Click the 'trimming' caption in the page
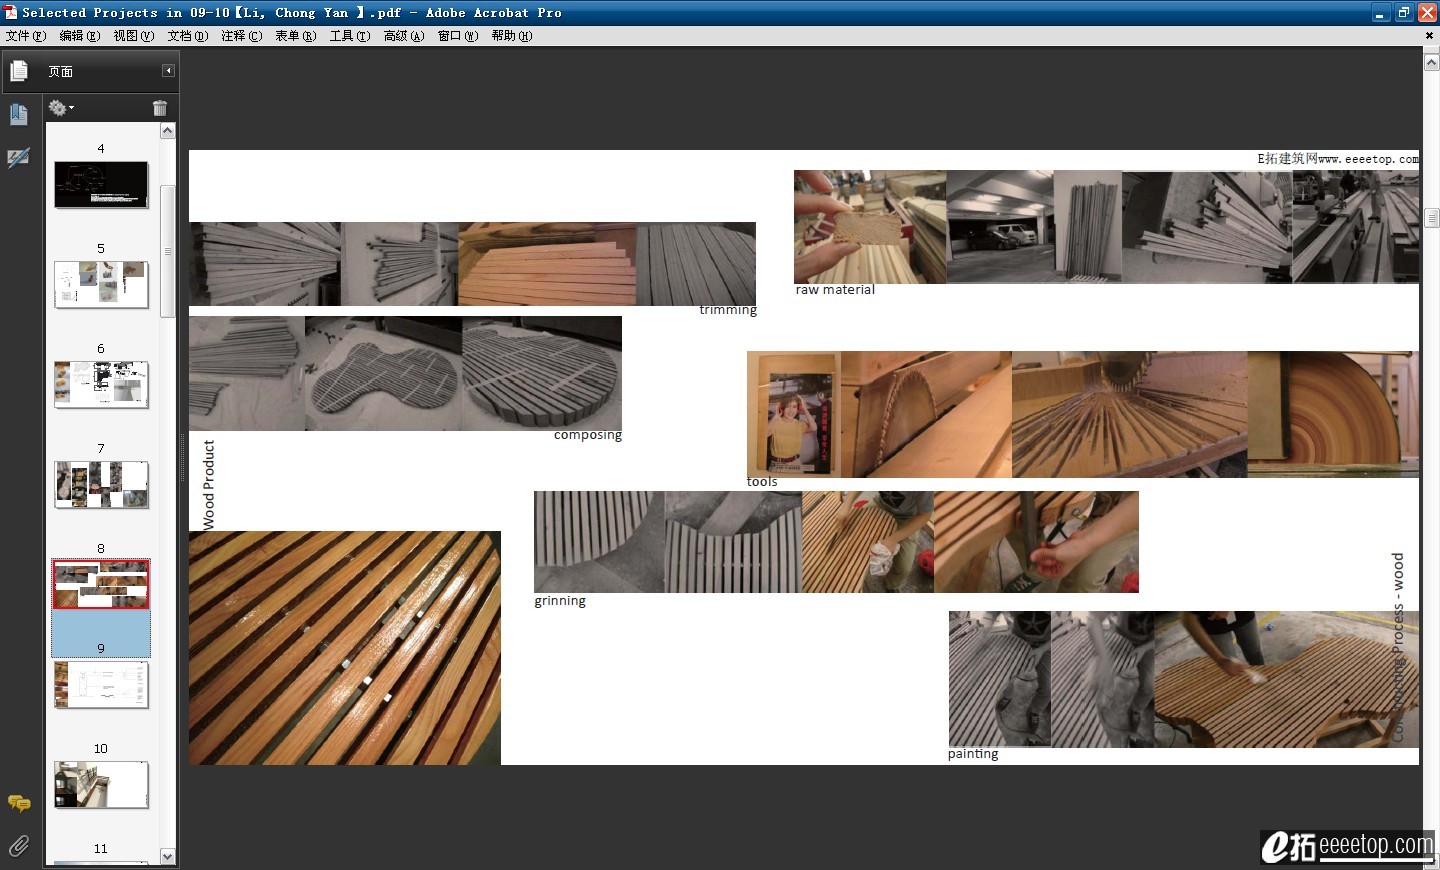Image resolution: width=1440 pixels, height=870 pixels. click(x=728, y=310)
